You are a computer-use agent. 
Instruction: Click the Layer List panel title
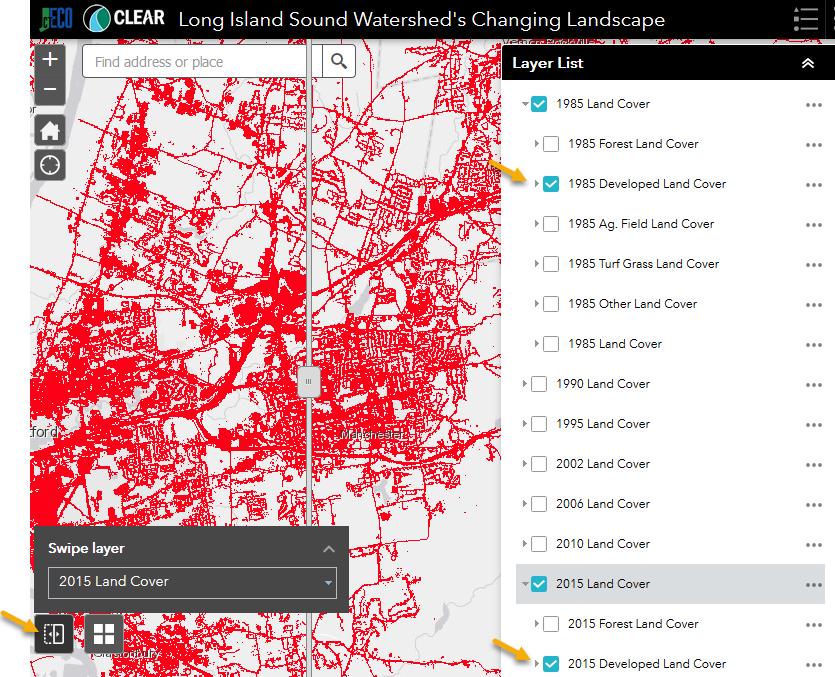pyautogui.click(x=547, y=63)
